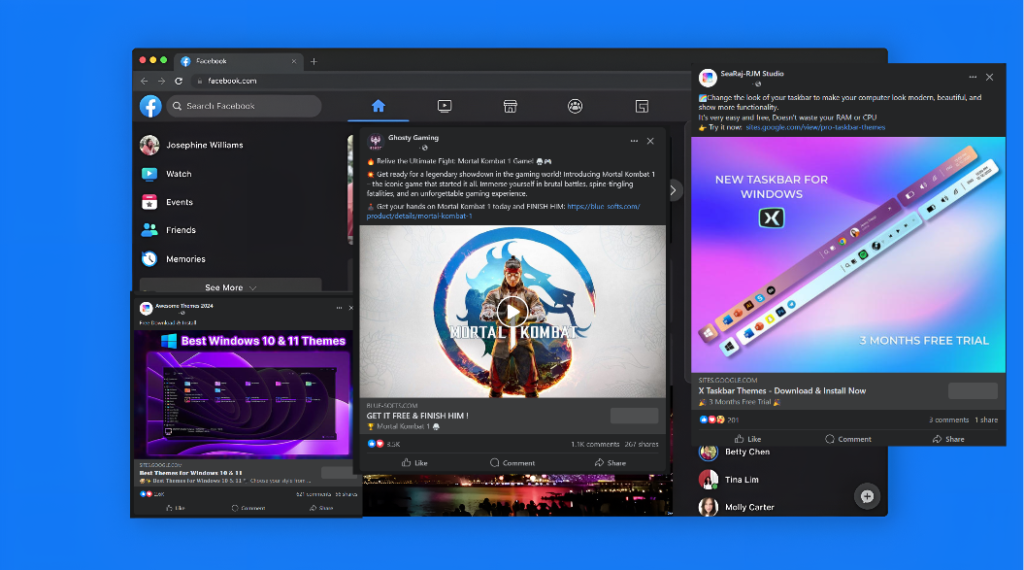The image size is (1024, 570).
Task: Dismiss the SeaRaj-RJM Studio post
Action: (990, 77)
